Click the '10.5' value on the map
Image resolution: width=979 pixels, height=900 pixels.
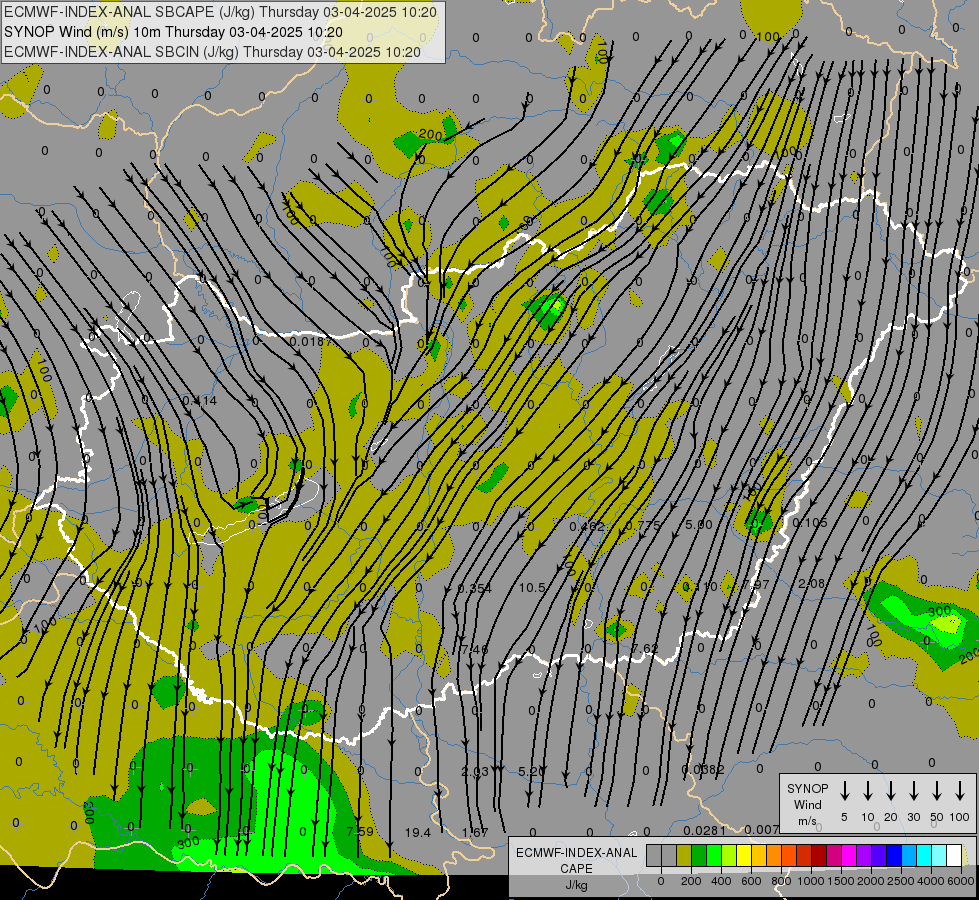532,588
